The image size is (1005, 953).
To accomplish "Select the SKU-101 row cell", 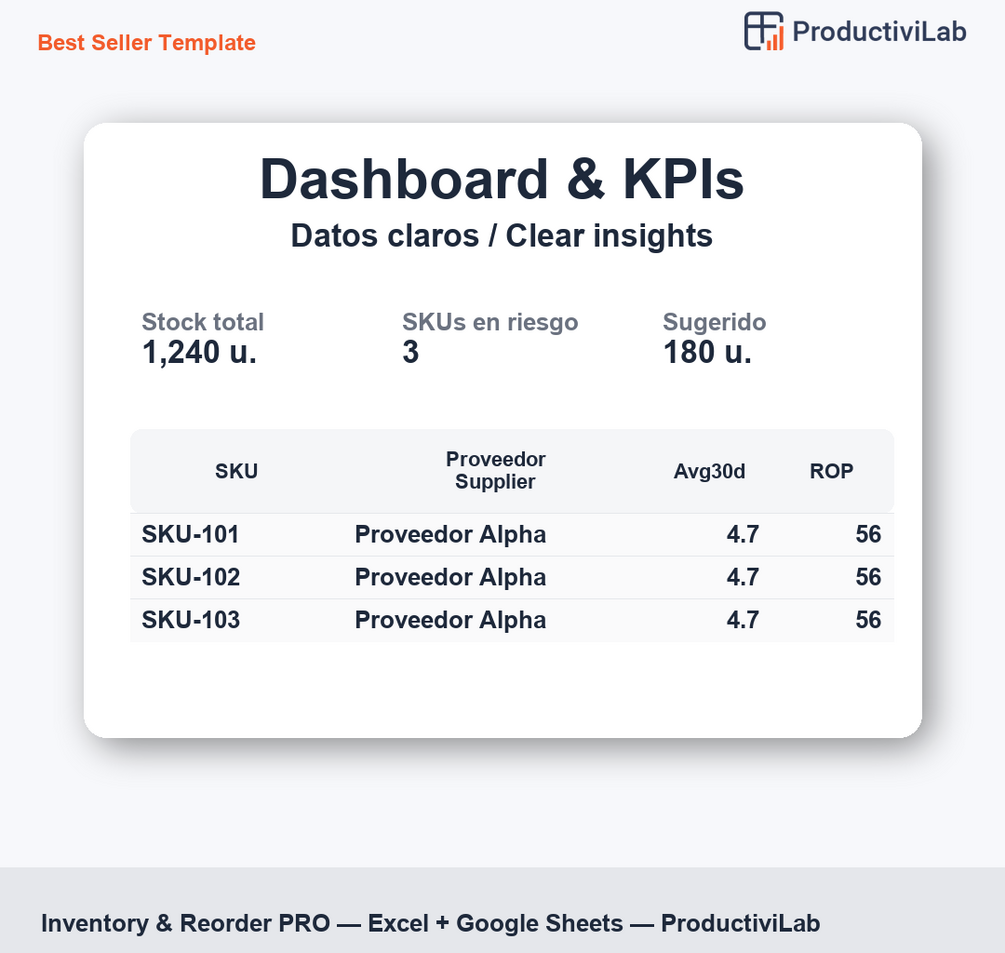I will (191, 535).
